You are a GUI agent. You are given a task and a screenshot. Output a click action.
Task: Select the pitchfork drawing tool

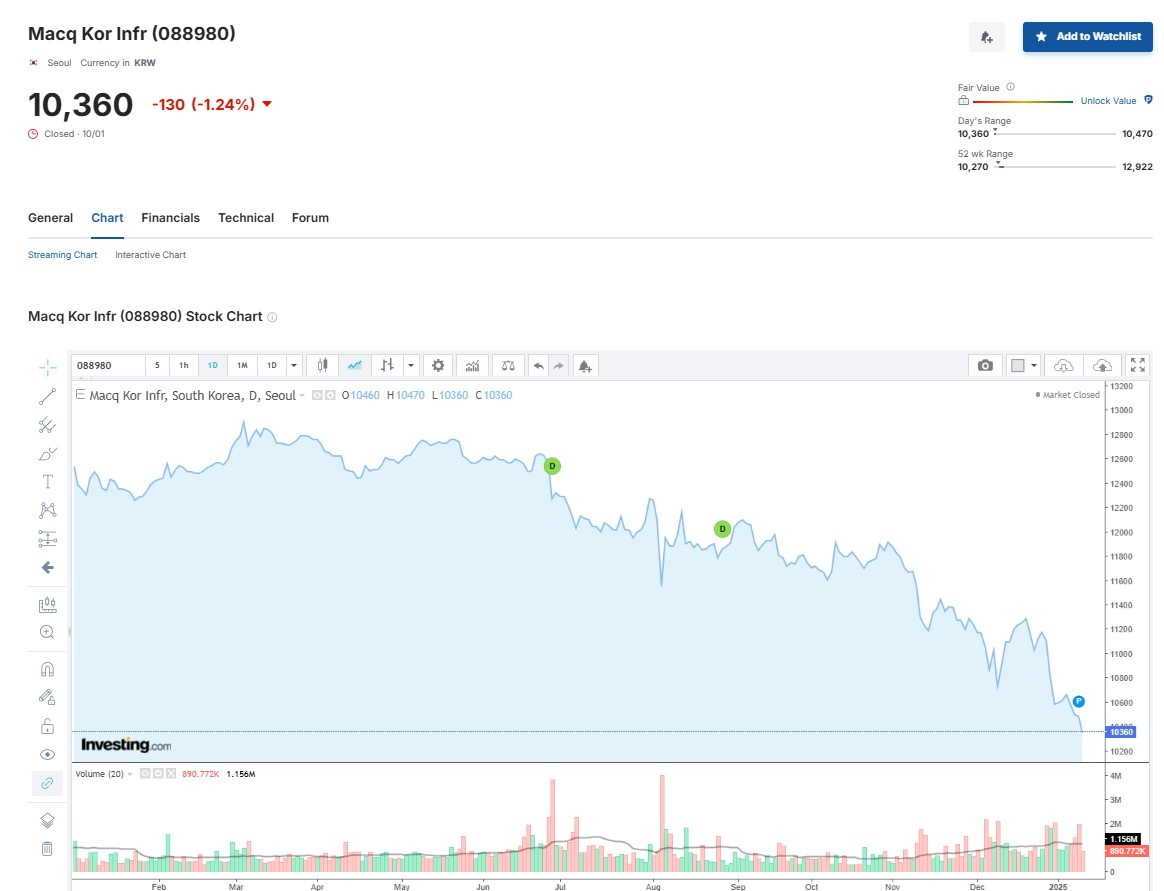click(48, 425)
